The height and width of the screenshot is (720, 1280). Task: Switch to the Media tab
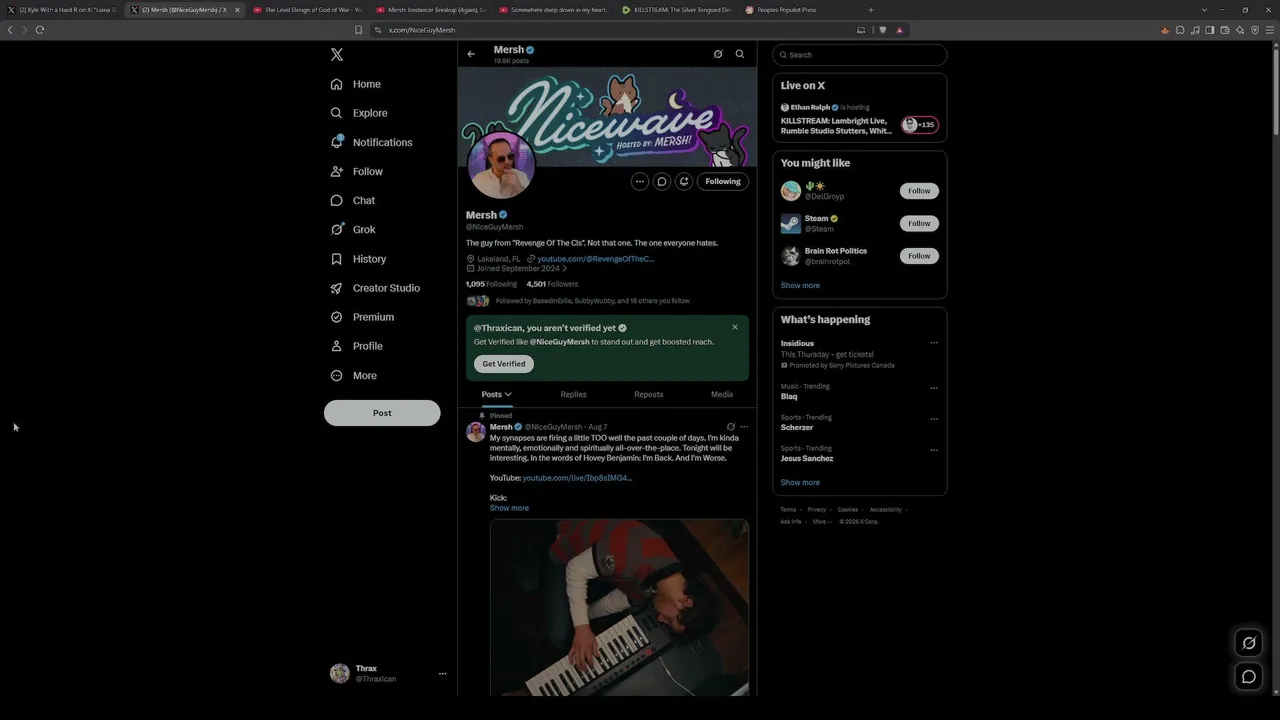722,394
